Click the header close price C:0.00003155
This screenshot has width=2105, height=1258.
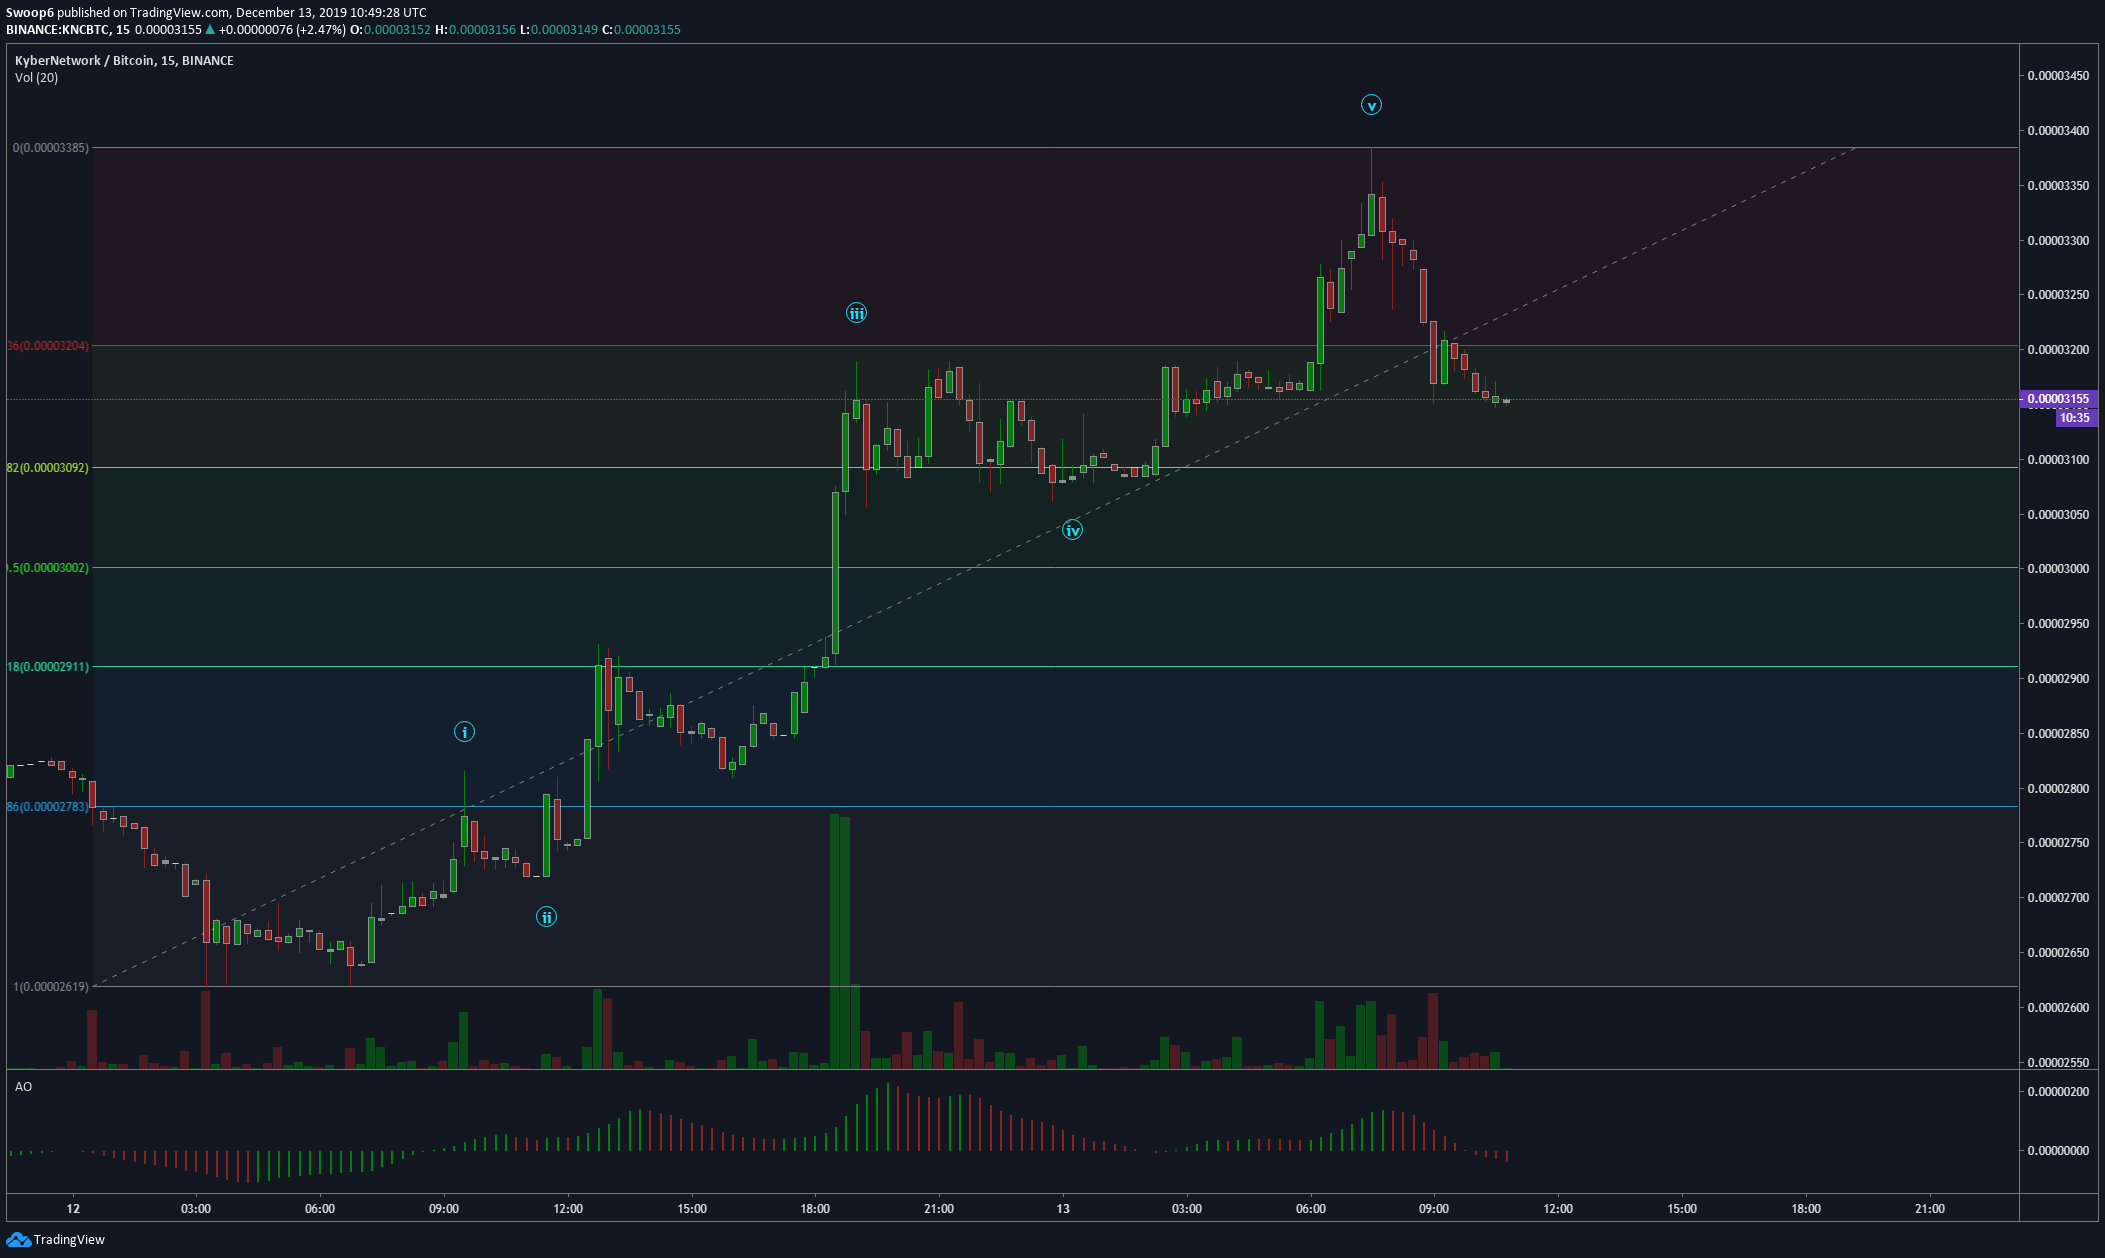[x=641, y=30]
